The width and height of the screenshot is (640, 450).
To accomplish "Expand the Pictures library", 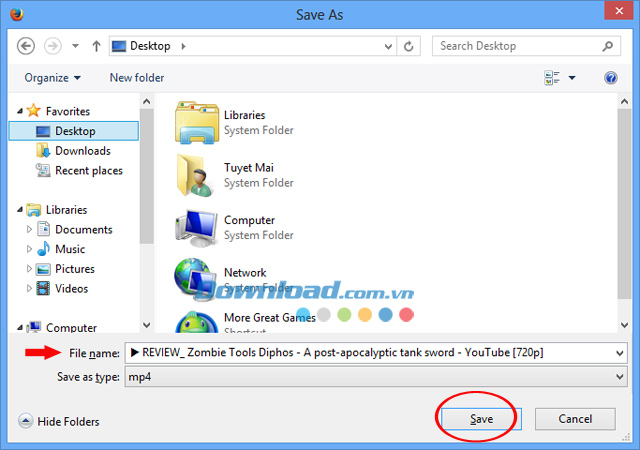I will point(29,269).
